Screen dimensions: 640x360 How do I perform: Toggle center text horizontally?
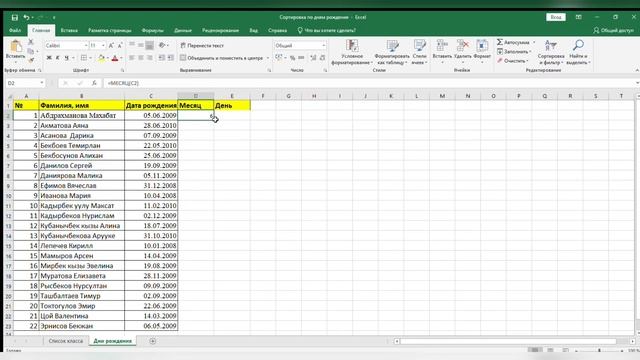pos(141,58)
